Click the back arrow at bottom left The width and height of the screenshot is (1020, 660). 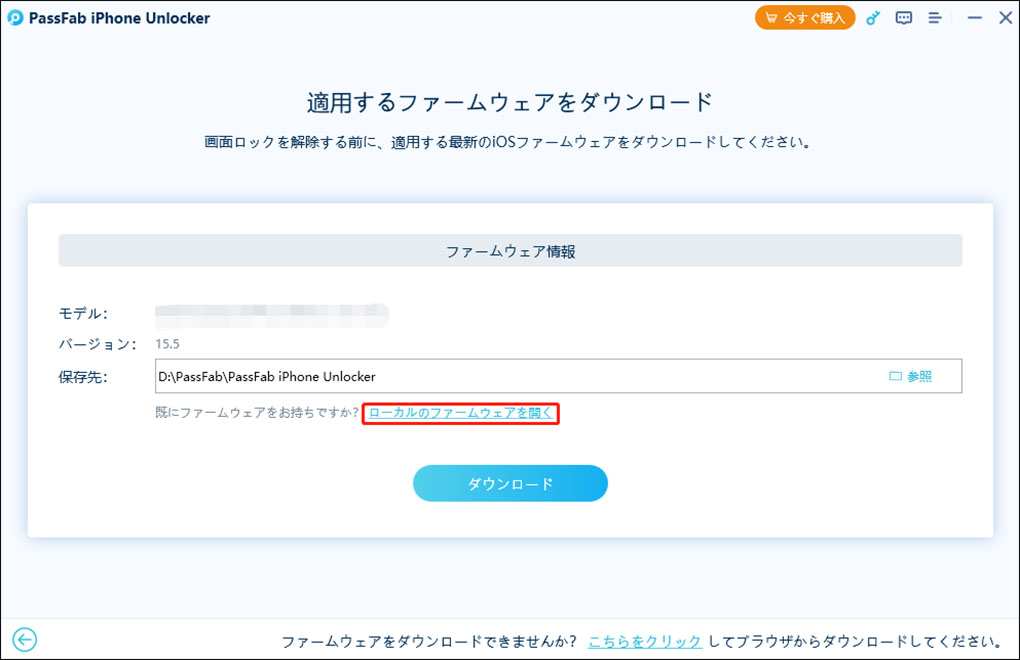point(22,641)
